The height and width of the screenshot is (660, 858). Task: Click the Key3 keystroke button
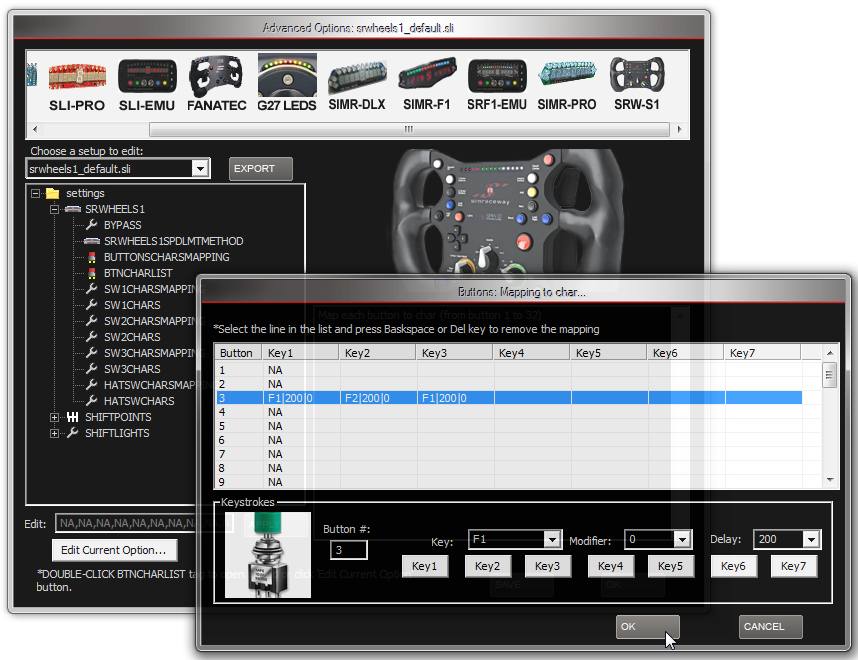tap(547, 566)
